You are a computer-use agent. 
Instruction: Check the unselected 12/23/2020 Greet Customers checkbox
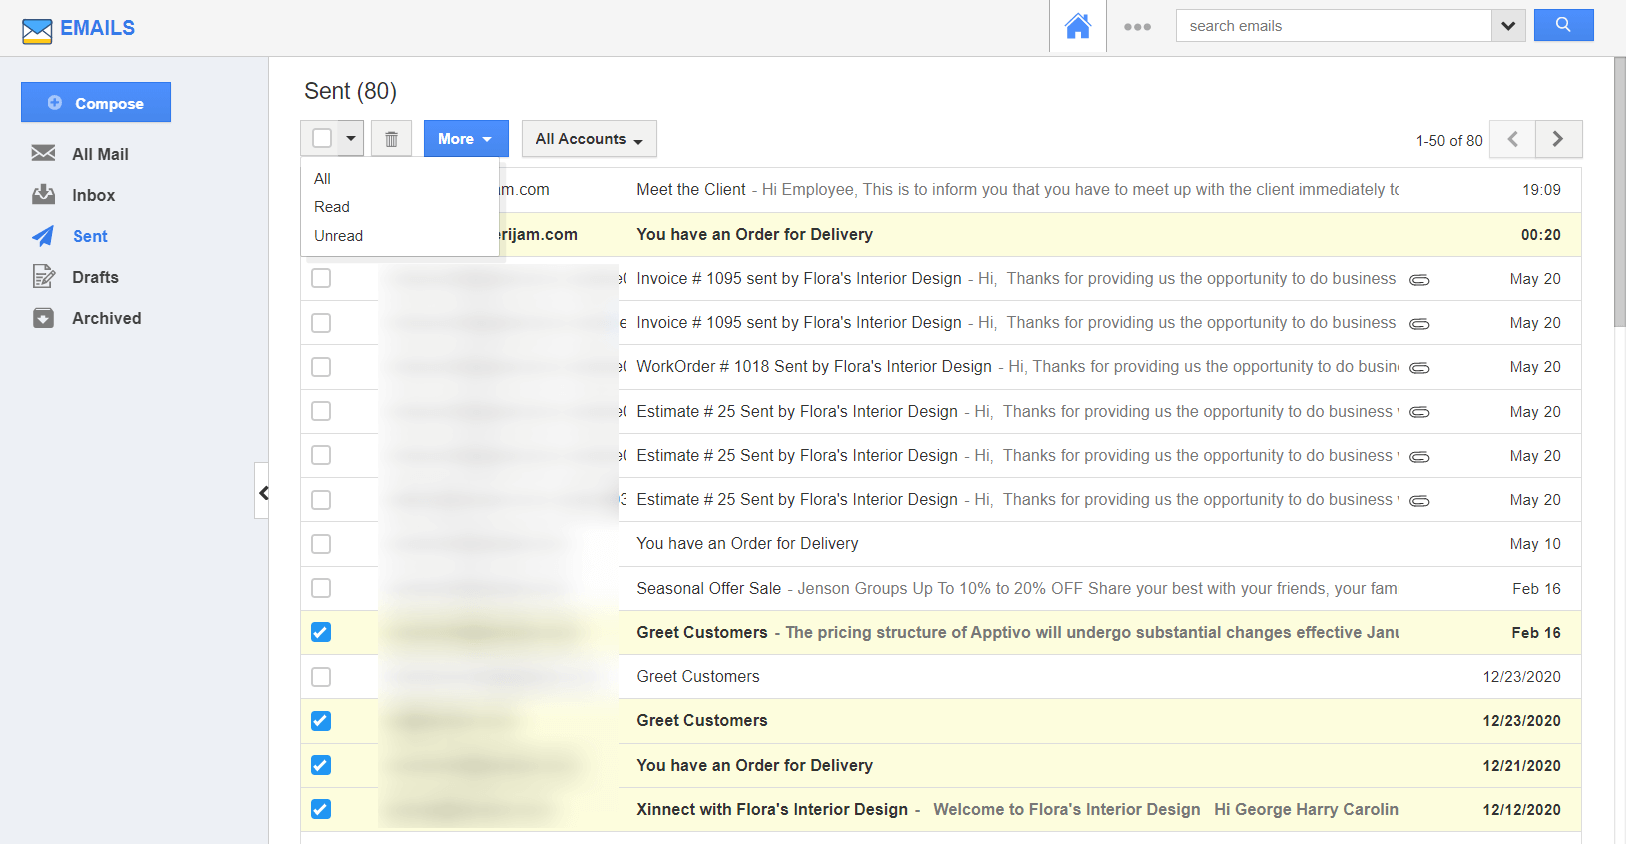(x=321, y=677)
